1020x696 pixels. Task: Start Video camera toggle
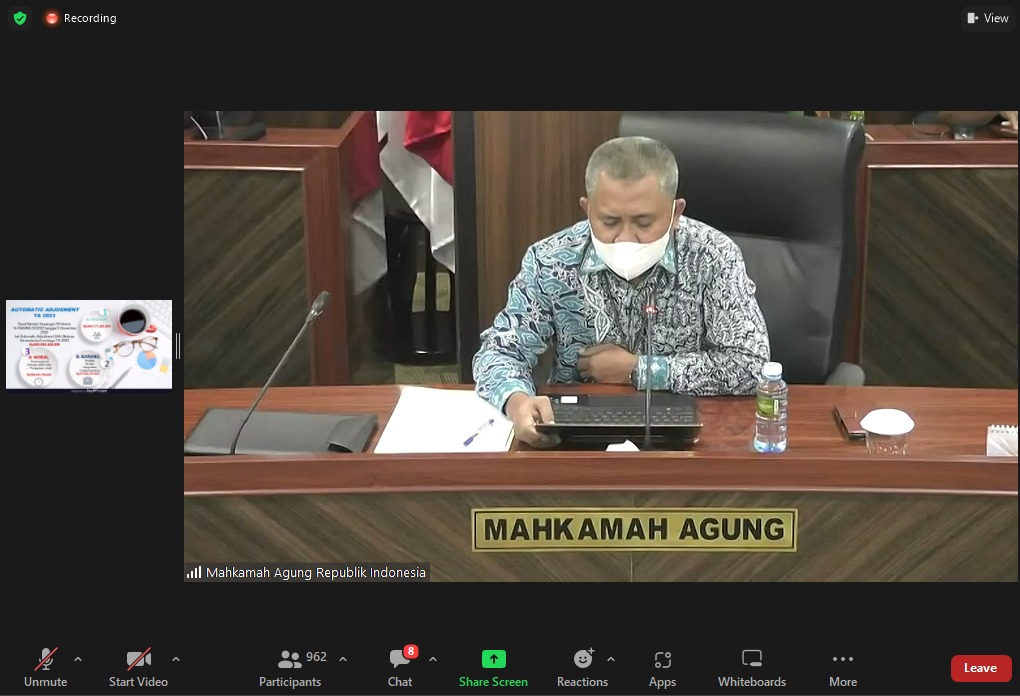point(138,667)
